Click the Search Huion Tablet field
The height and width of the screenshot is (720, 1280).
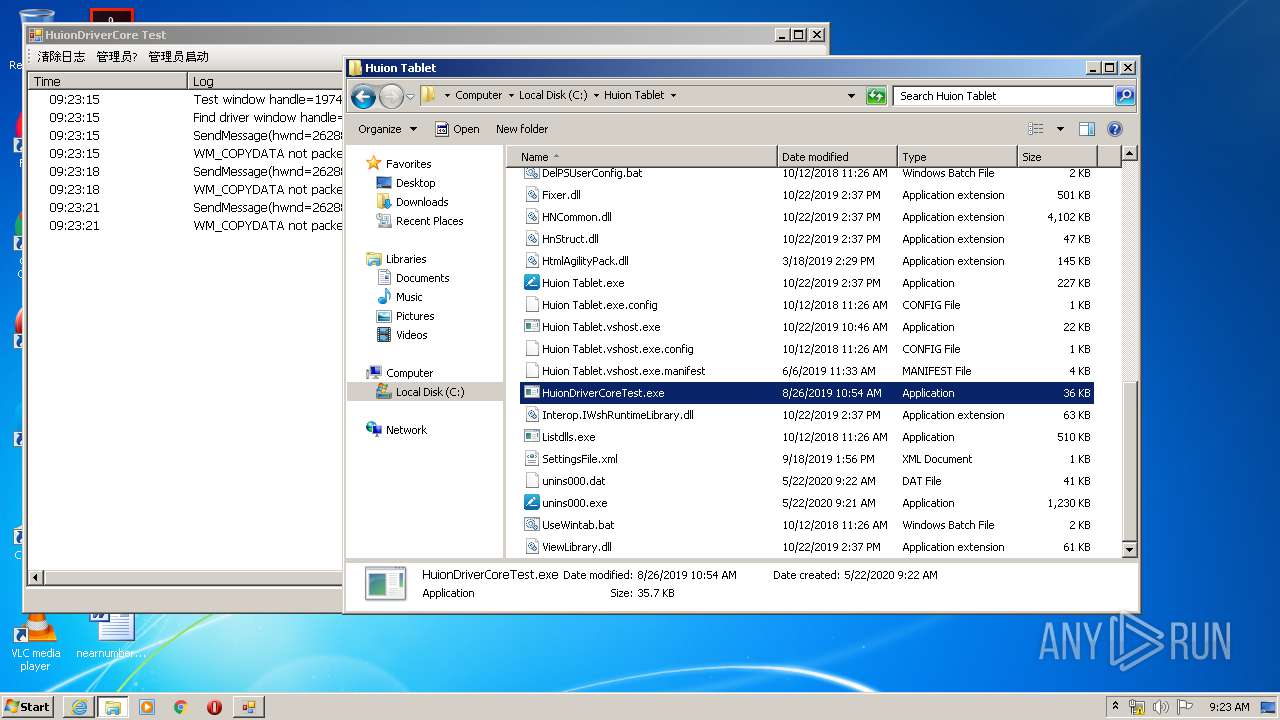[1003, 96]
